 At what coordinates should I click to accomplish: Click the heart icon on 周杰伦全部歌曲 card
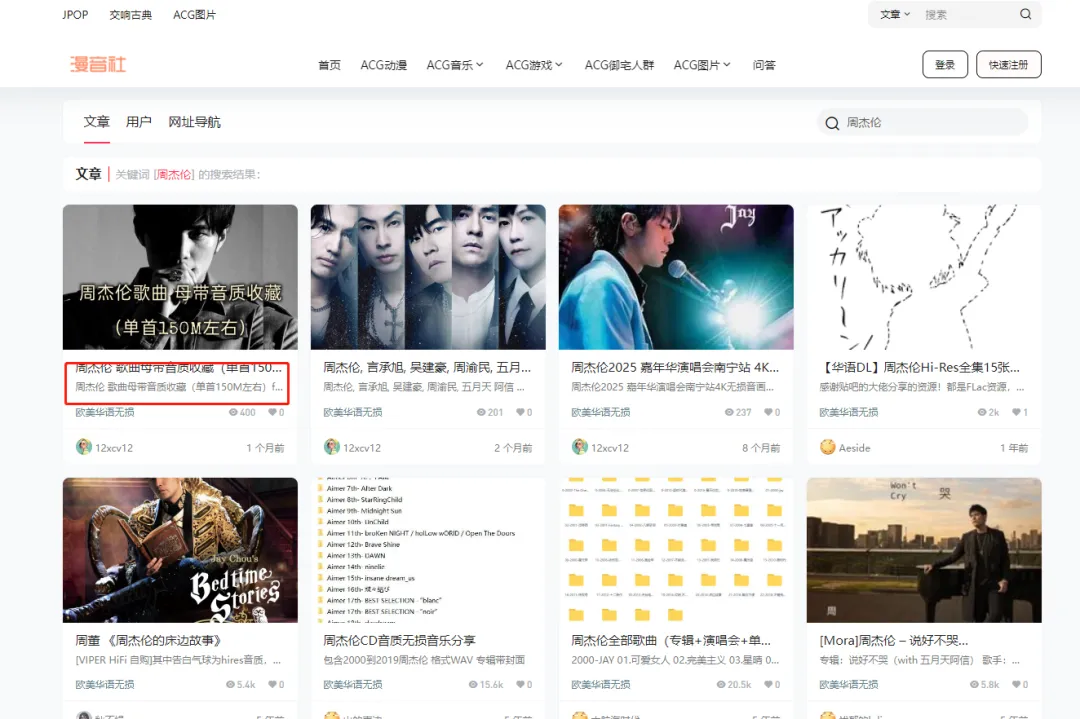point(768,685)
